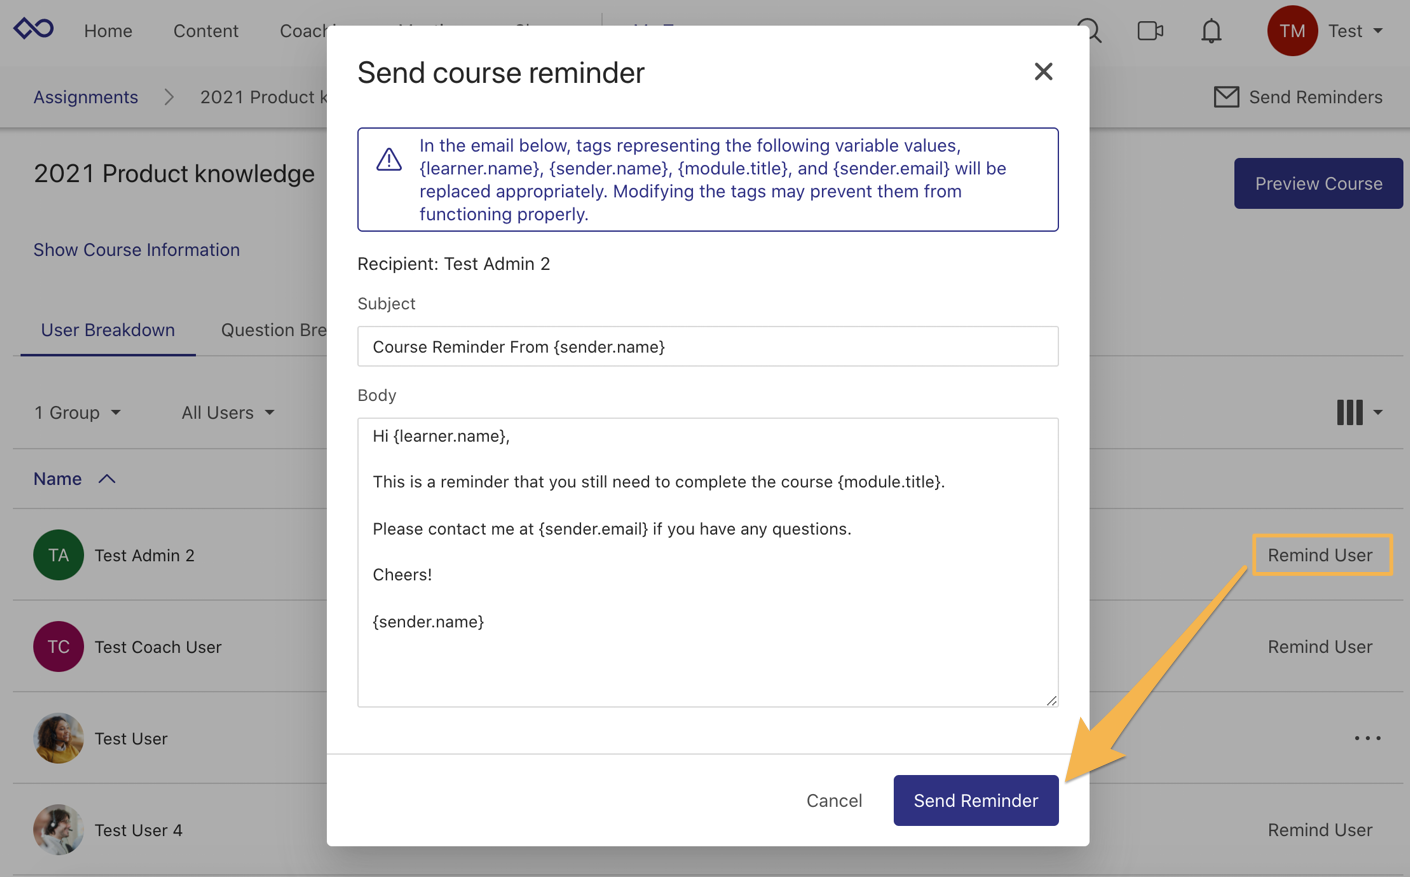Click the Preview Course button

pos(1318,183)
